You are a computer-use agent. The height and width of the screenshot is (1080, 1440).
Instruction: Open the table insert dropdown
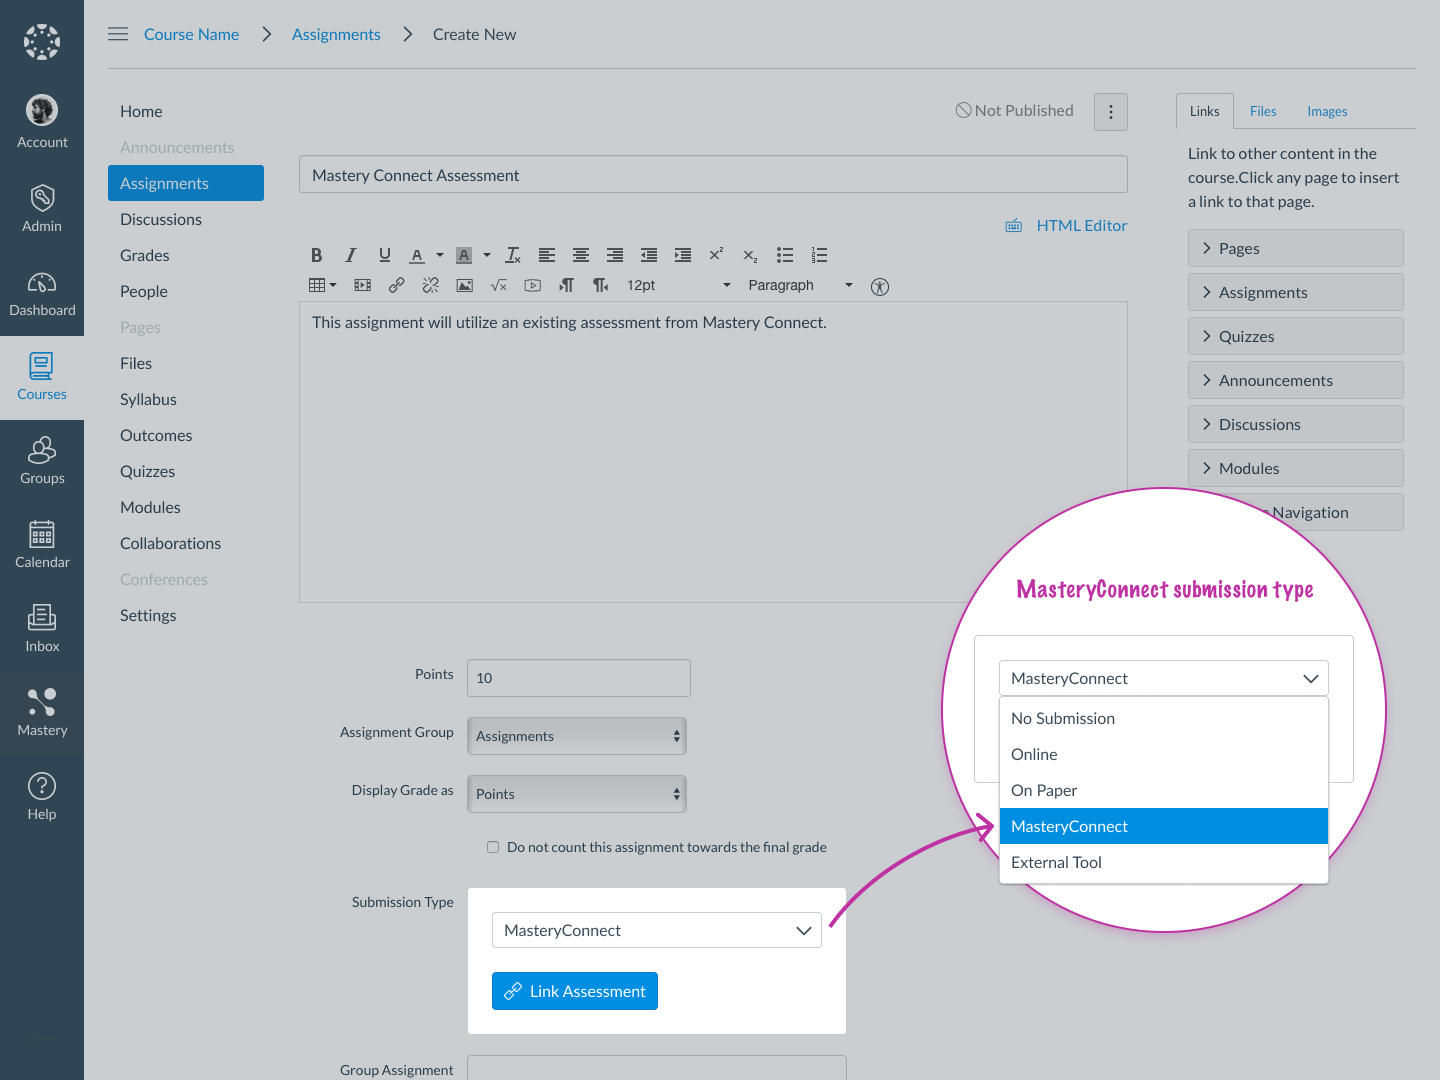tap(322, 285)
